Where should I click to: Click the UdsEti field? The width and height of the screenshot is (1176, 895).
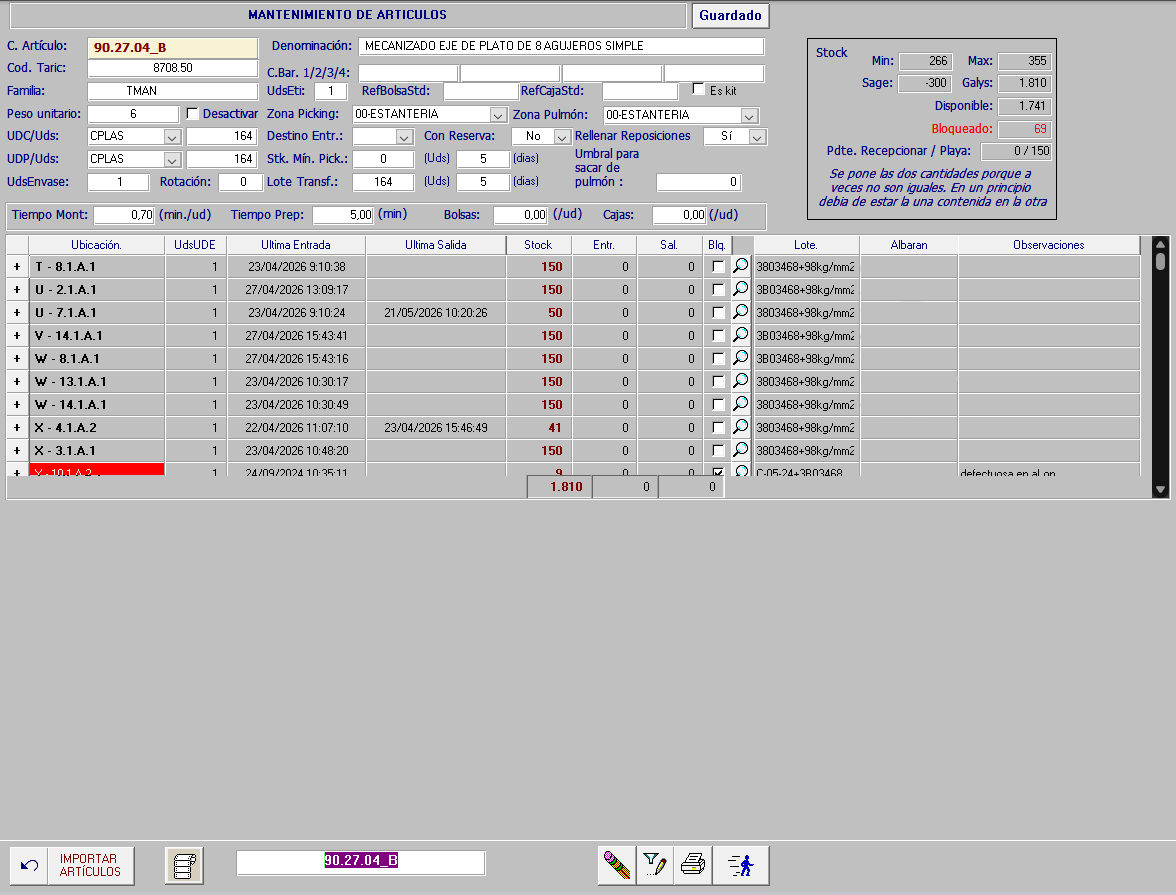tap(331, 91)
